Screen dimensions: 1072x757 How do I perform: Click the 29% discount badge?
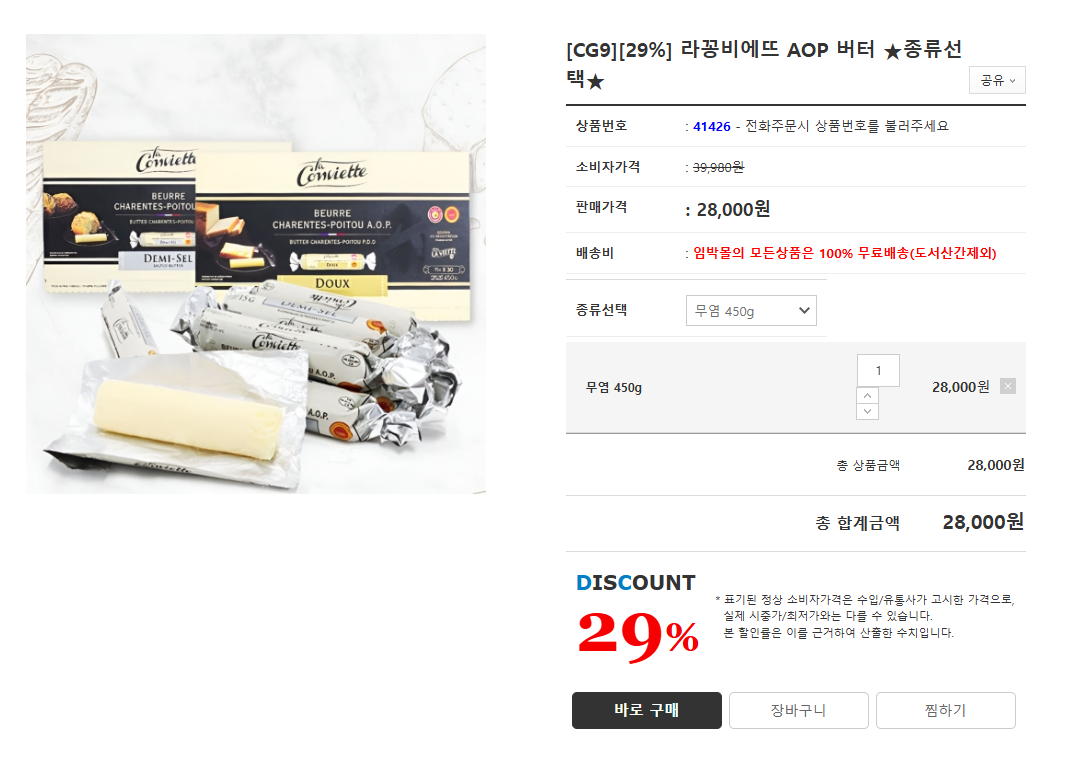[637, 635]
